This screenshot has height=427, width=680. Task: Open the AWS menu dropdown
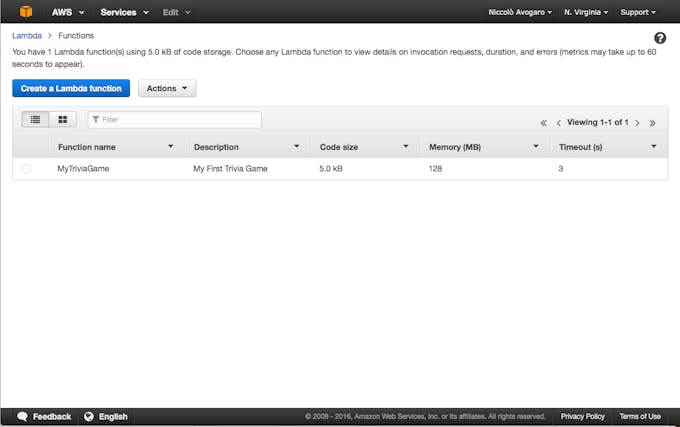point(68,12)
